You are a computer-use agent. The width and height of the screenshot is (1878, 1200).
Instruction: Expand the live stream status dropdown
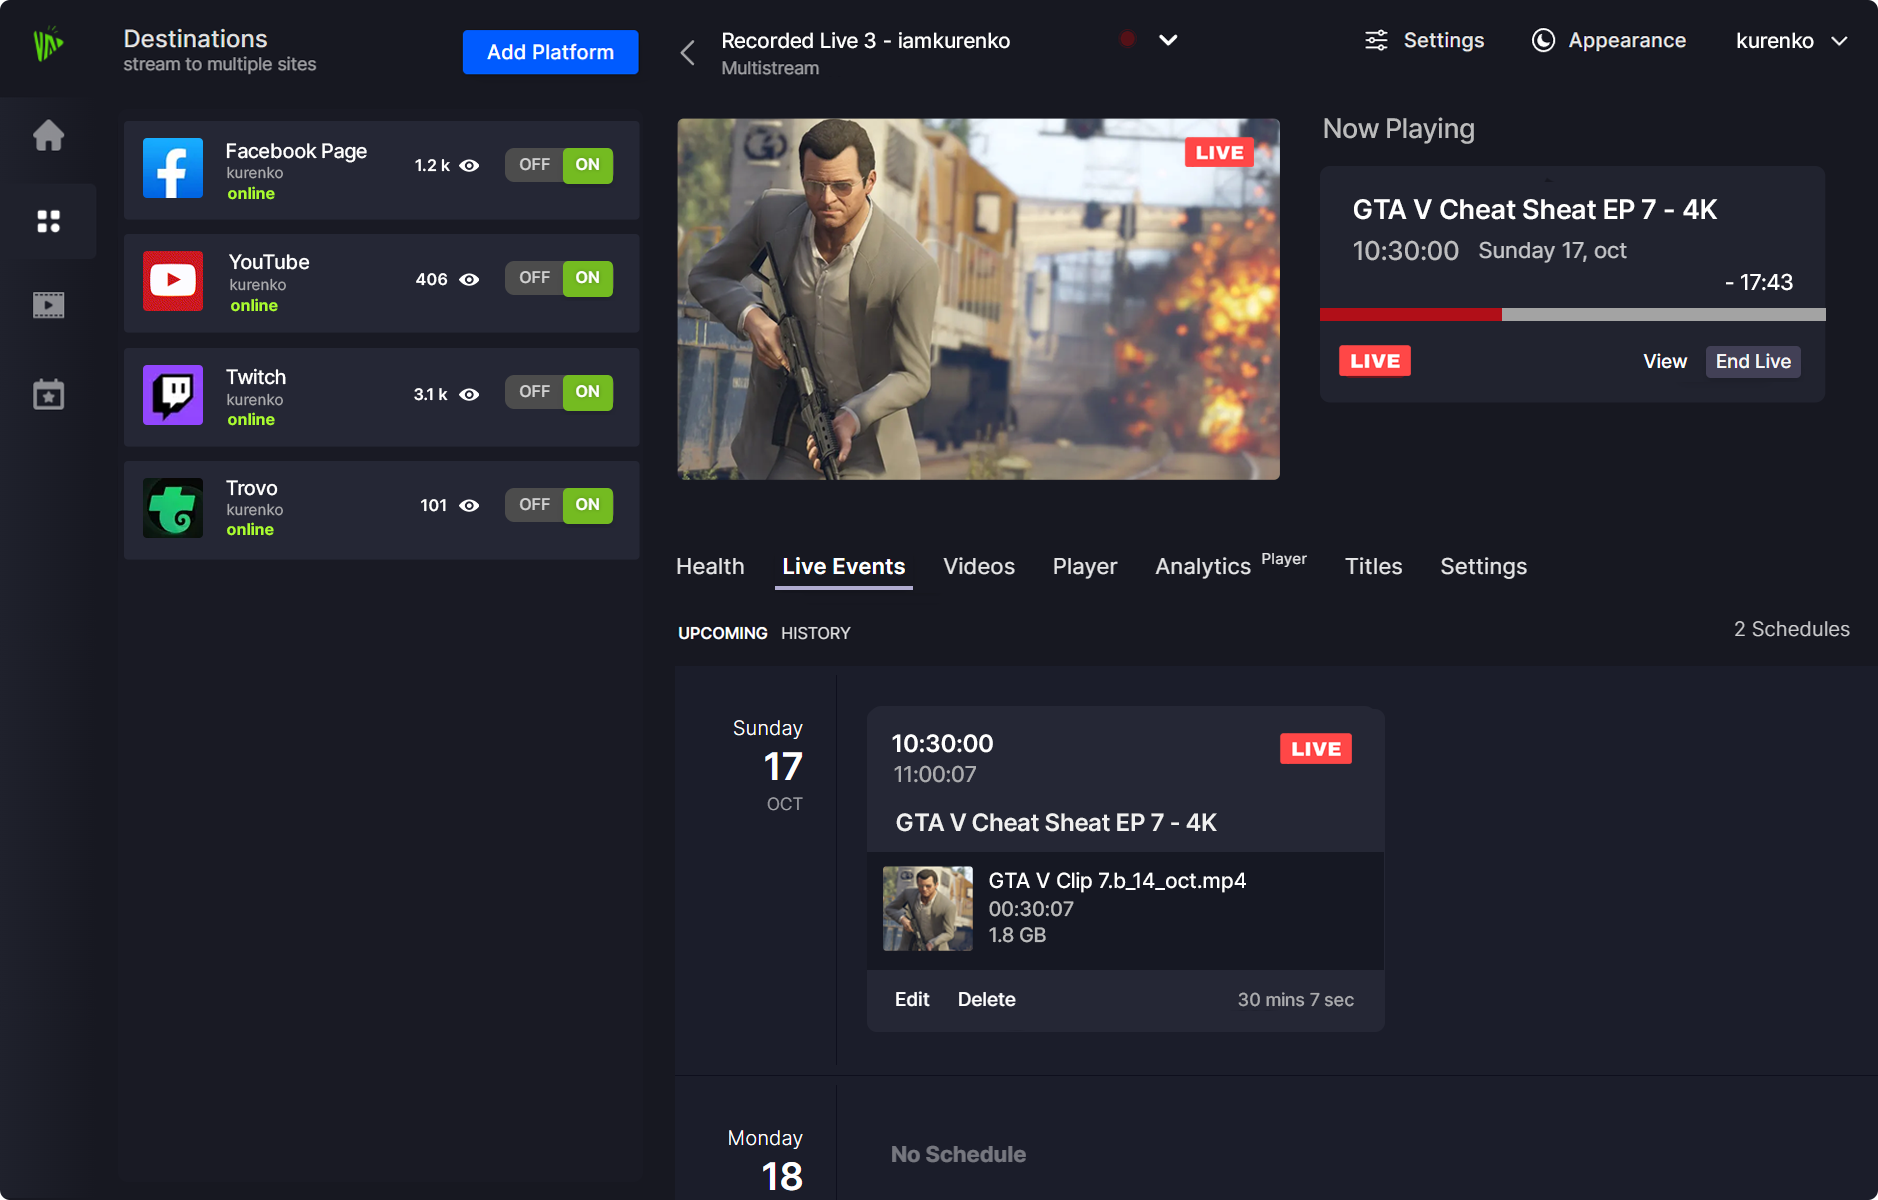pos(1168,41)
